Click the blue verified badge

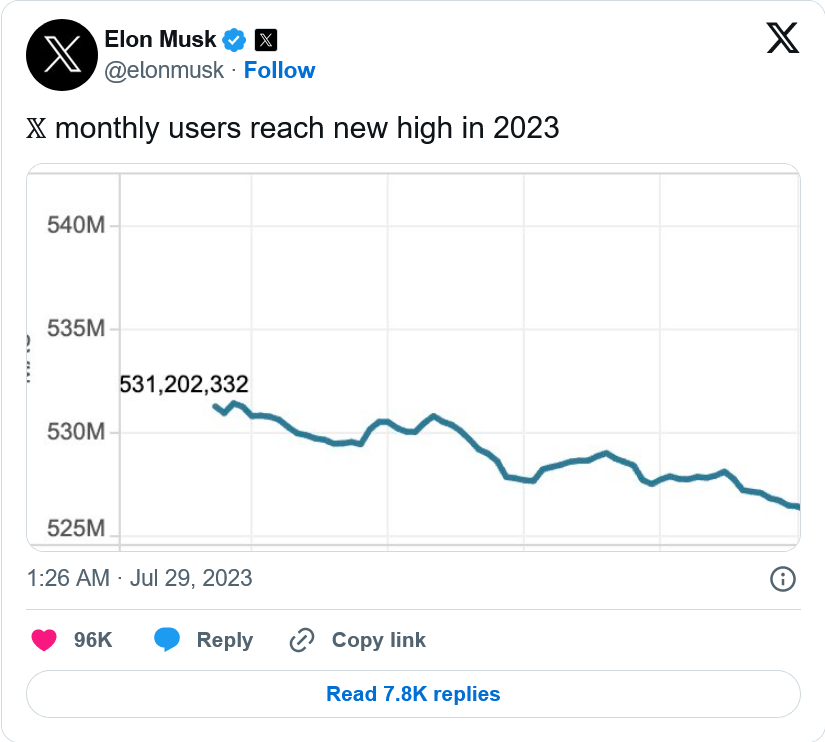pos(235,40)
